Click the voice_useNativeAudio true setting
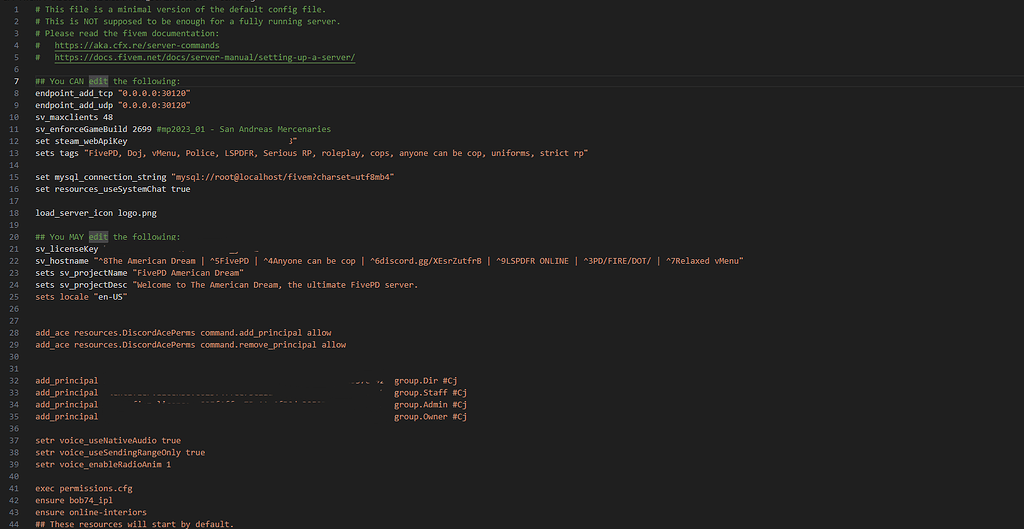1024x529 pixels. click(120, 440)
